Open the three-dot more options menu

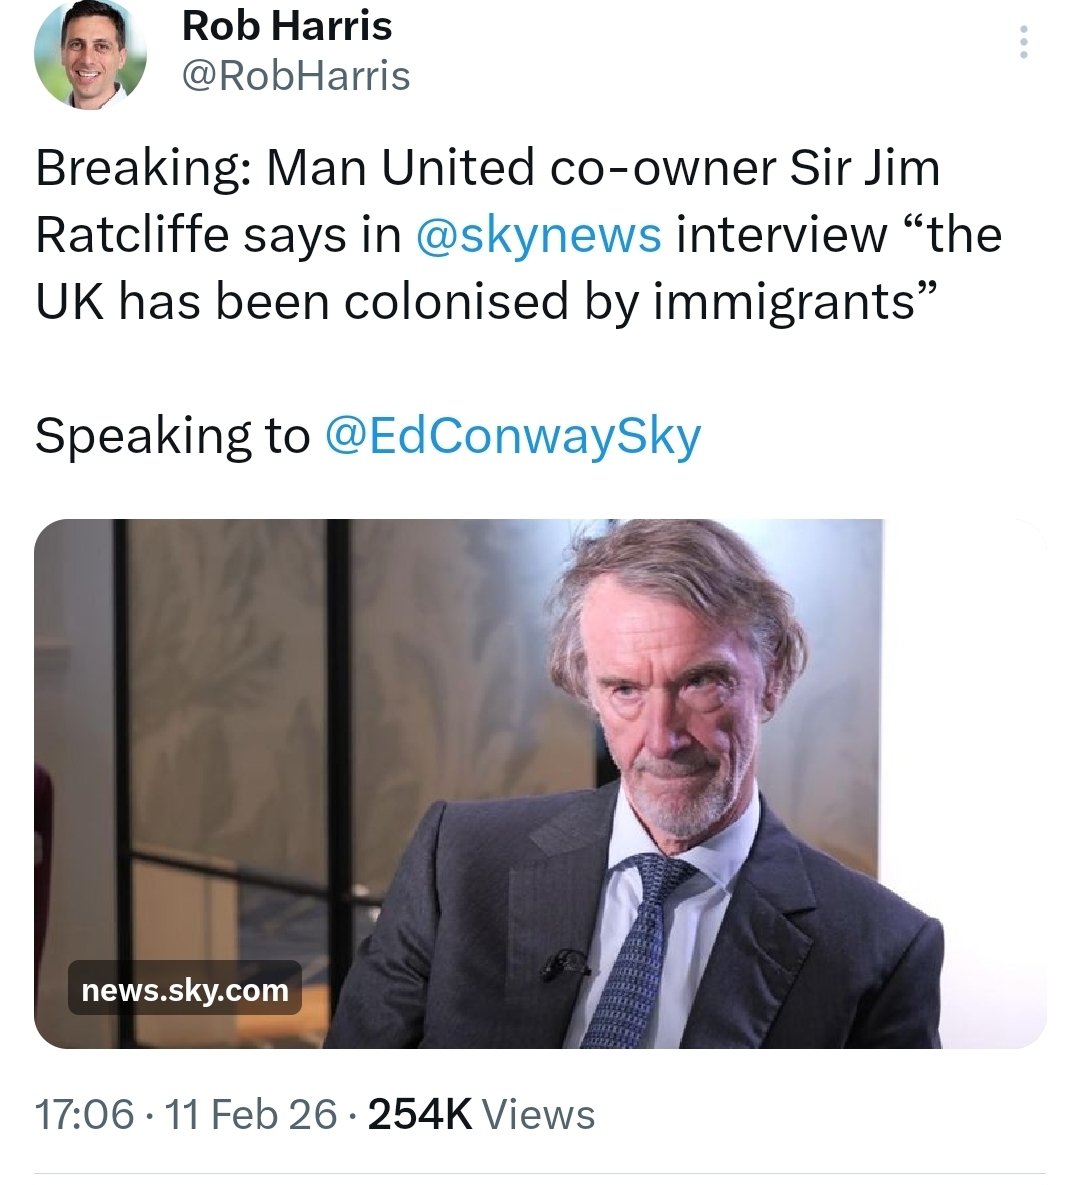coord(1022,42)
